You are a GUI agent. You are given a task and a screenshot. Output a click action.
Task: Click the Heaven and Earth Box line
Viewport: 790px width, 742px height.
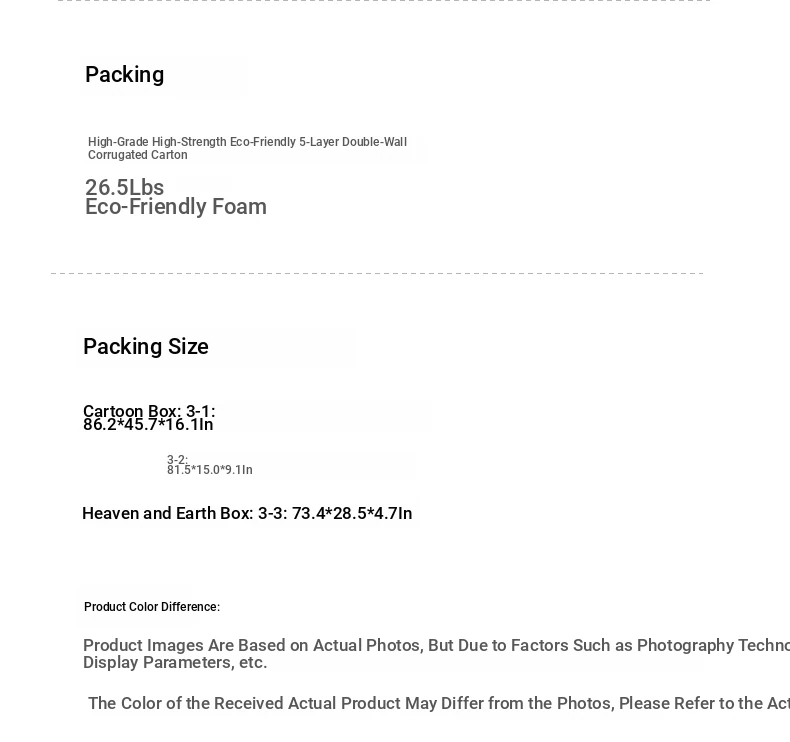247,513
